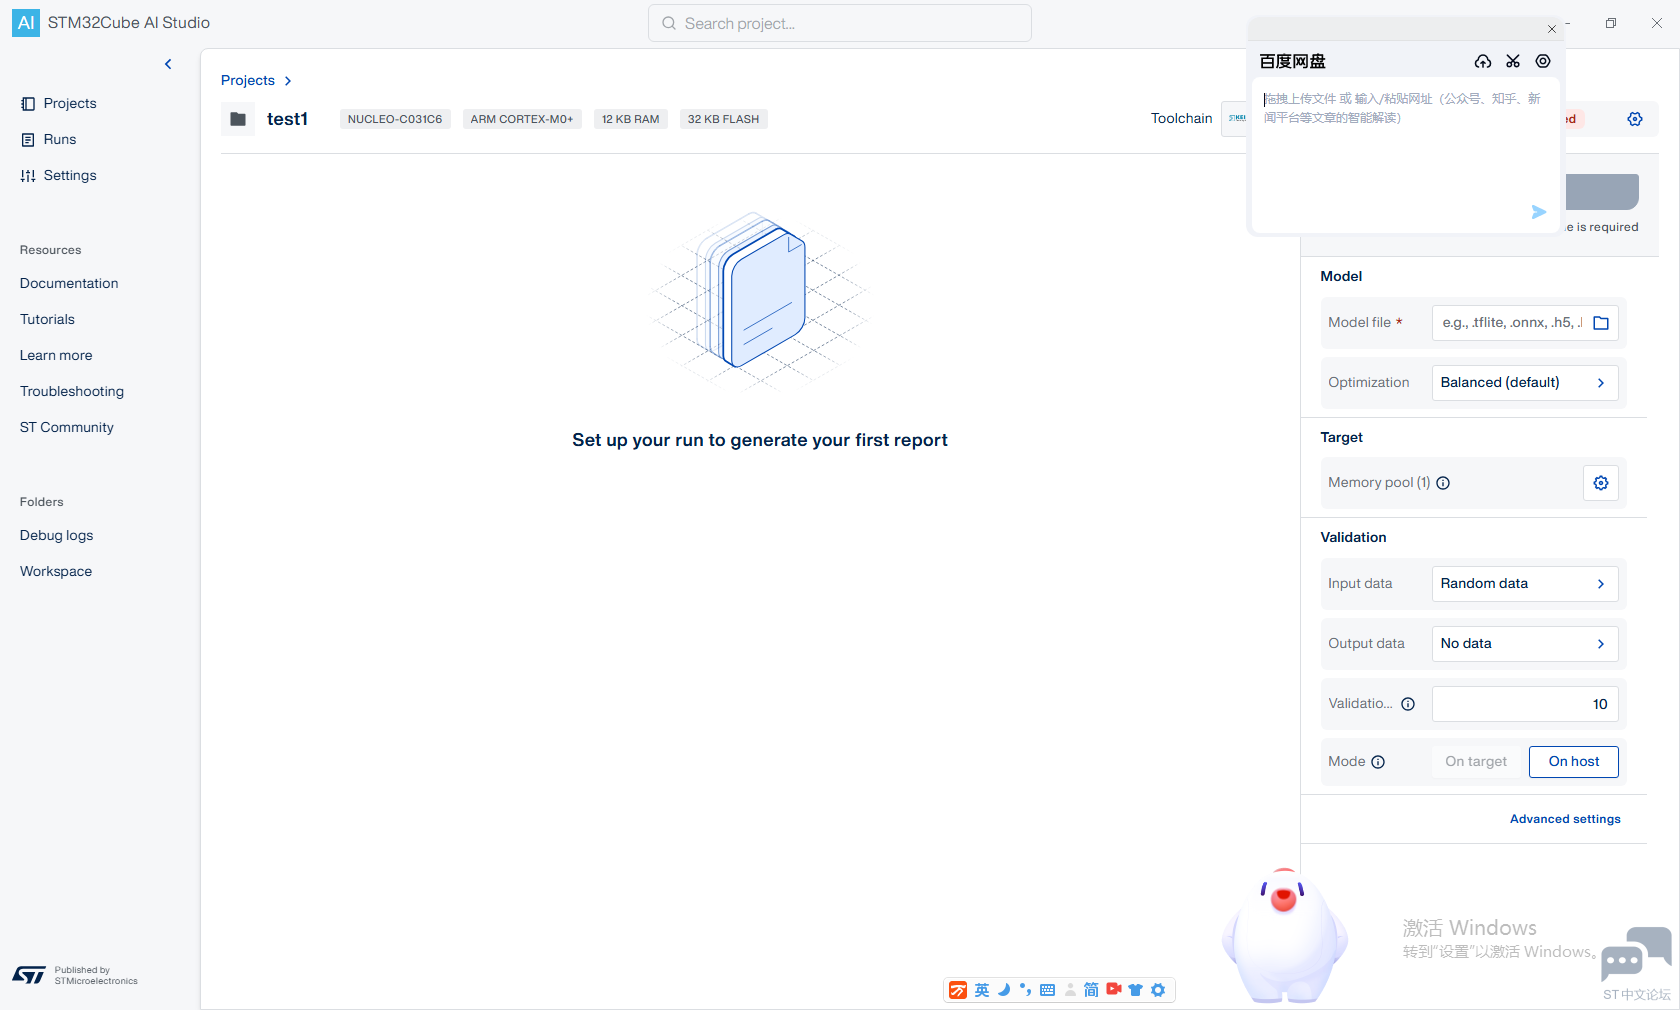This screenshot has height=1010, width=1680.
Task: Click the IME user account icon
Action: 1070,990
